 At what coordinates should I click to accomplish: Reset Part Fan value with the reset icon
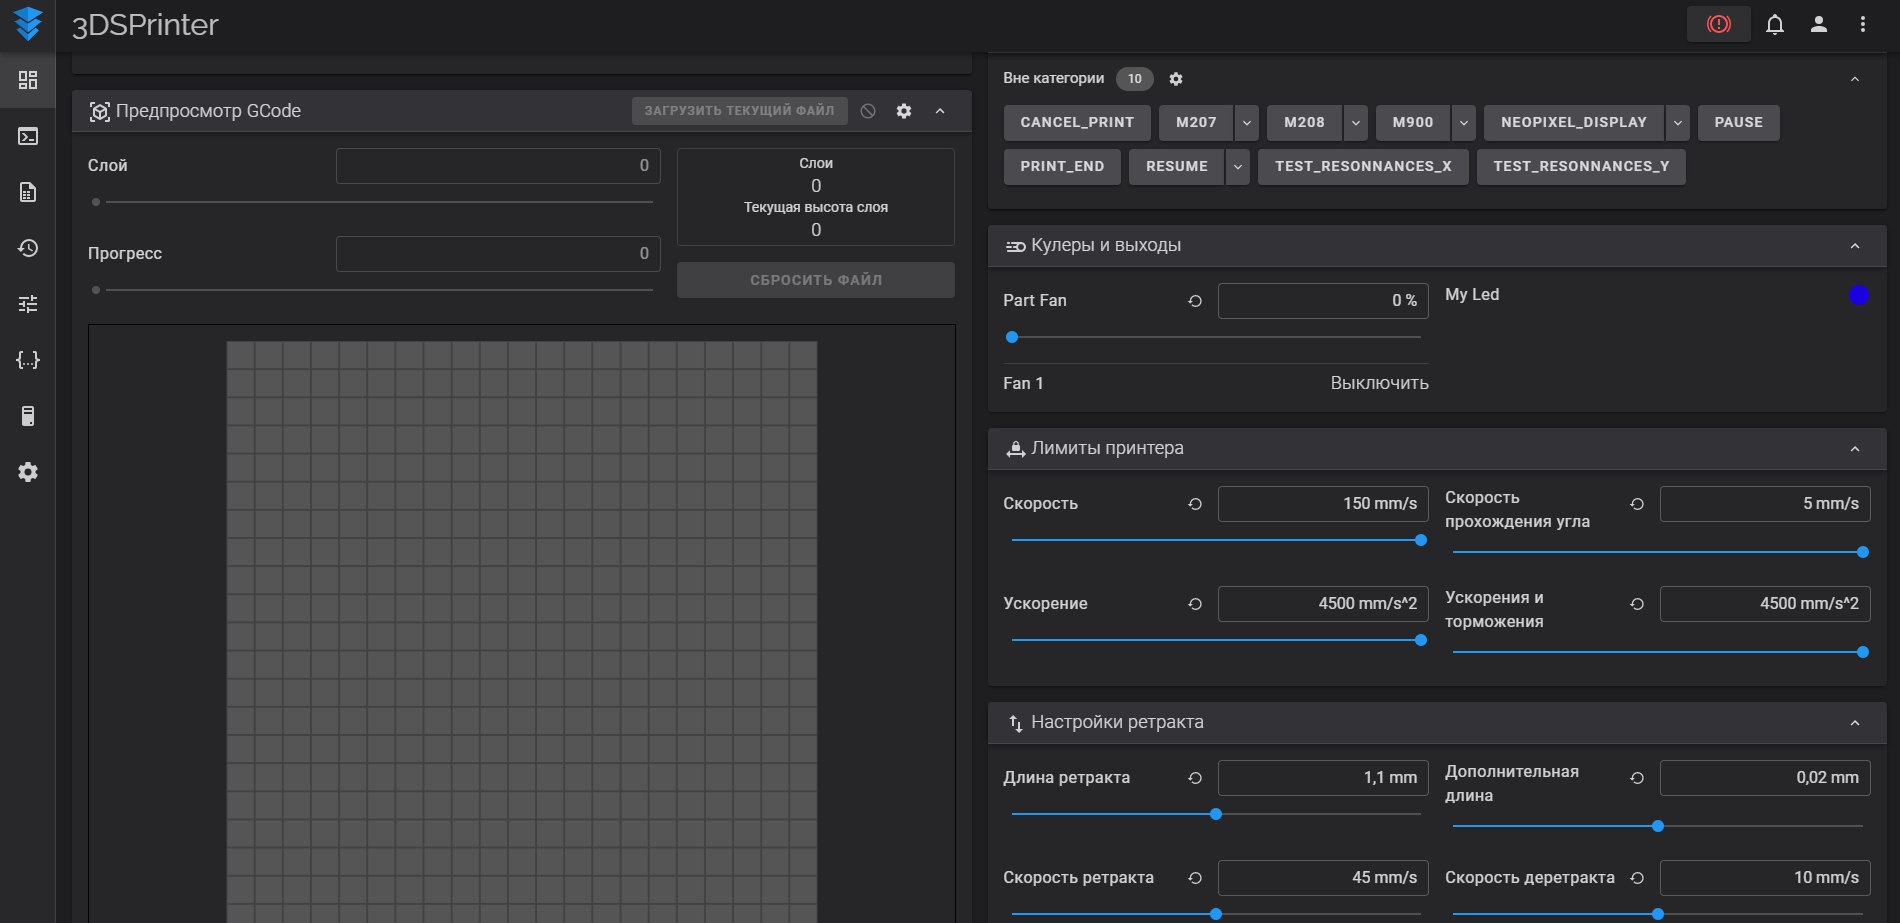[x=1195, y=301]
